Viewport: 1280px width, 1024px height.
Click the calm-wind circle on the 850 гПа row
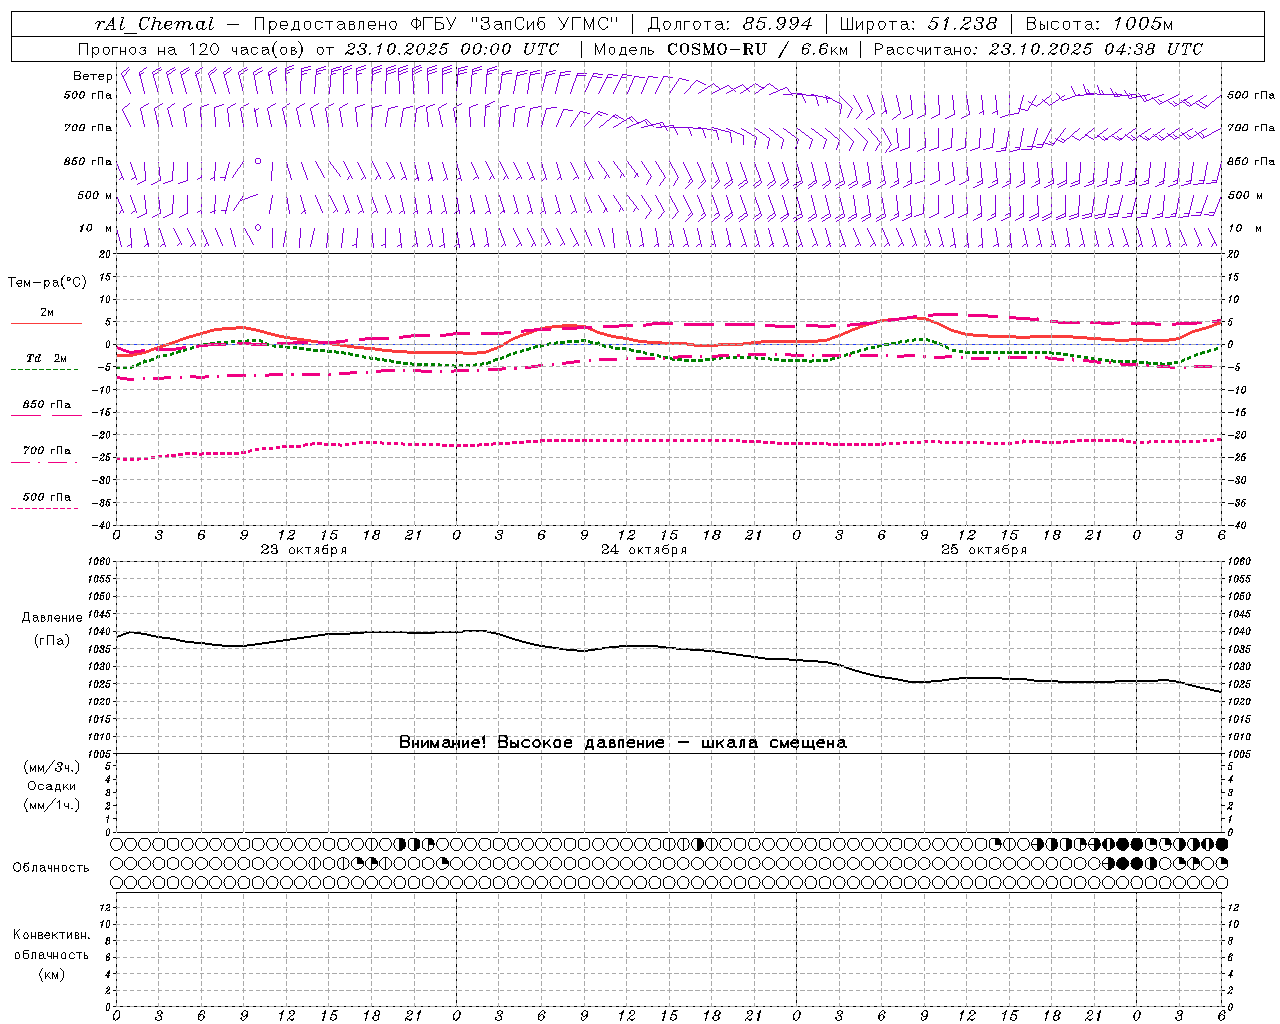[x=258, y=160]
